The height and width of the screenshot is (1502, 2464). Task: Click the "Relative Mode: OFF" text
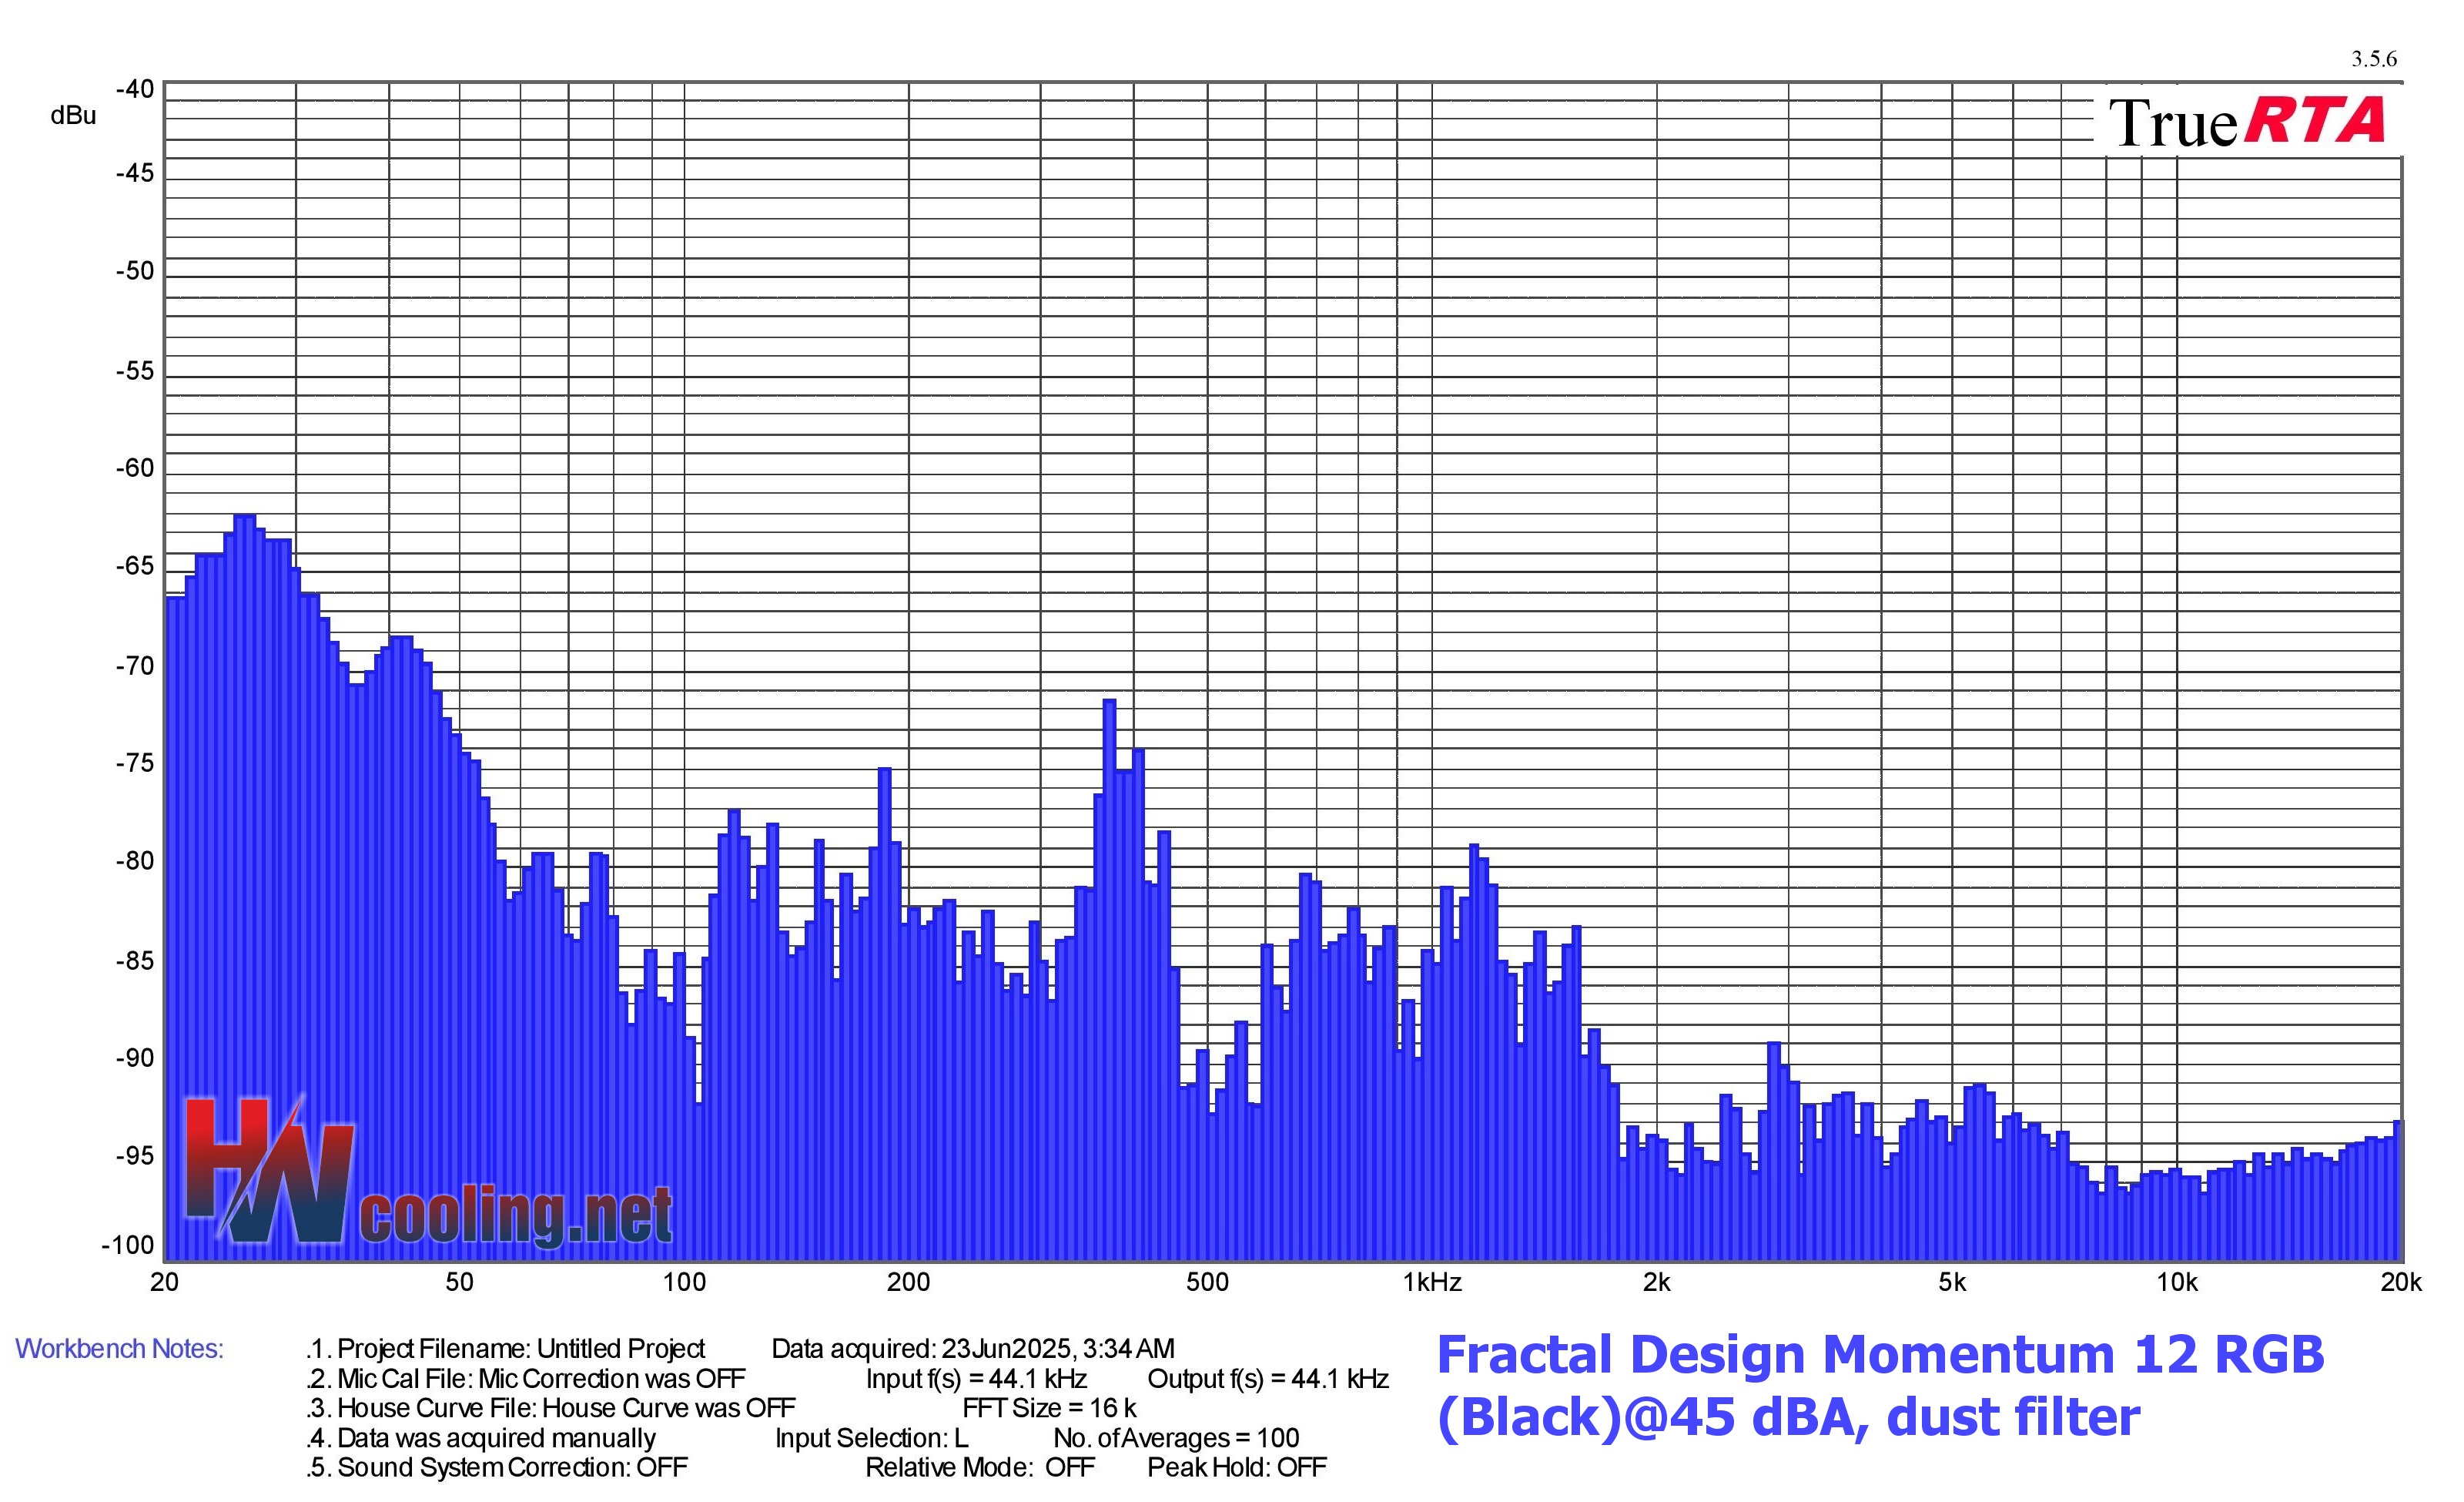tap(980, 1467)
